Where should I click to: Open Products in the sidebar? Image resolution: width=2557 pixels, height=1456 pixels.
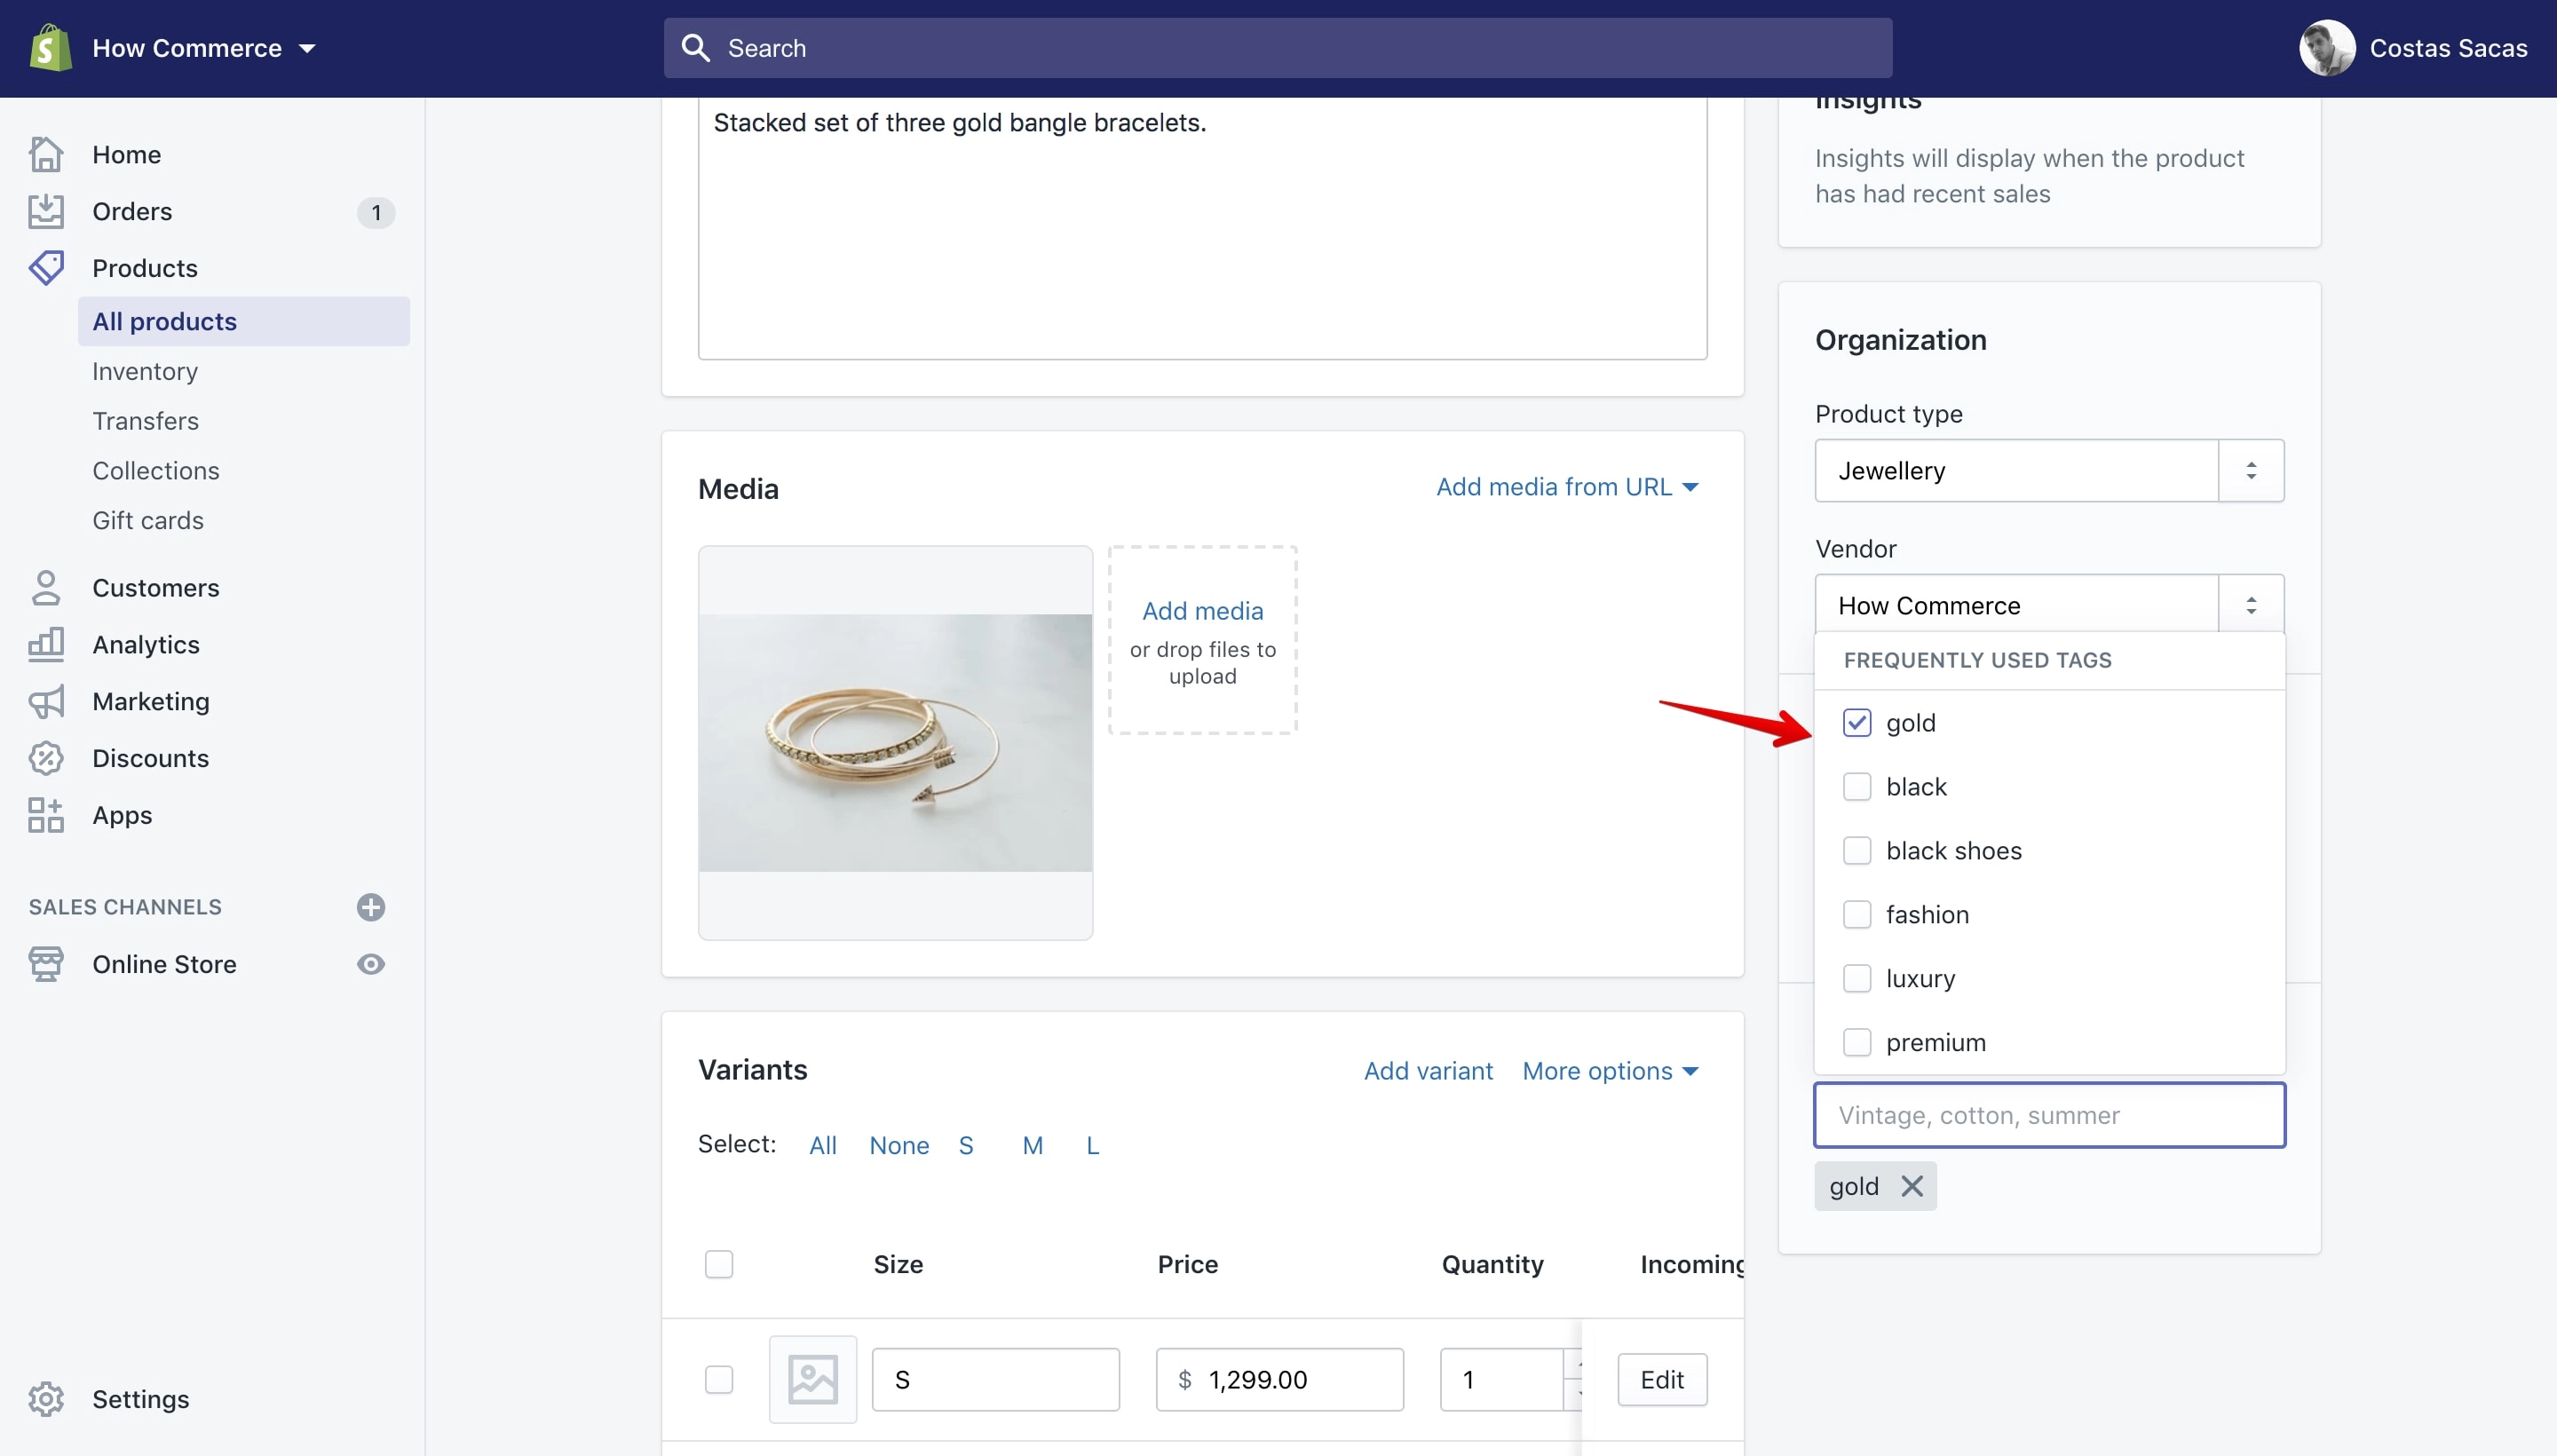(145, 268)
